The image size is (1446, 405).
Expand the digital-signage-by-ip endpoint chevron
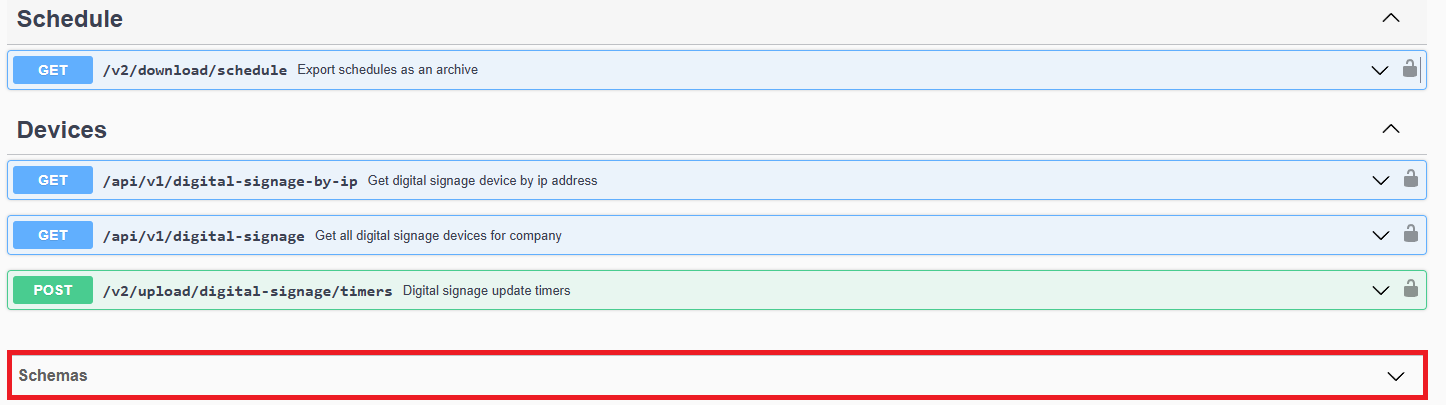1381,181
